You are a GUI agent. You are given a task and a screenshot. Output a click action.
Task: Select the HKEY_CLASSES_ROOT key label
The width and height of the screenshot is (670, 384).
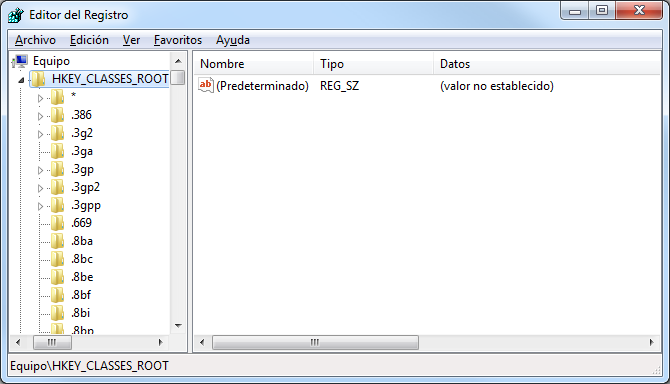point(110,79)
